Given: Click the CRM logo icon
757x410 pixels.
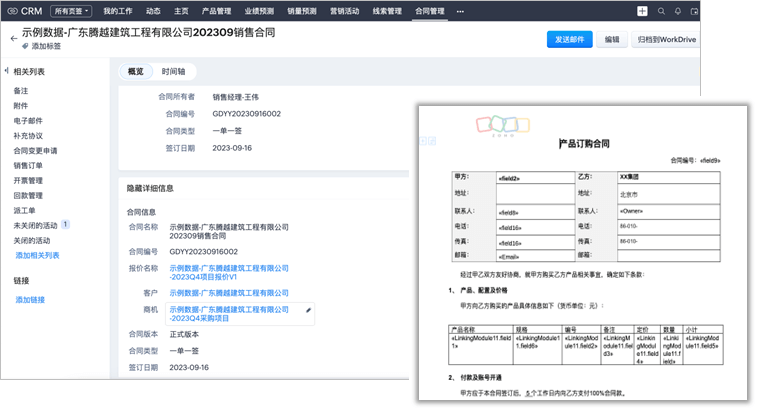Looking at the screenshot, I should click(x=11, y=11).
